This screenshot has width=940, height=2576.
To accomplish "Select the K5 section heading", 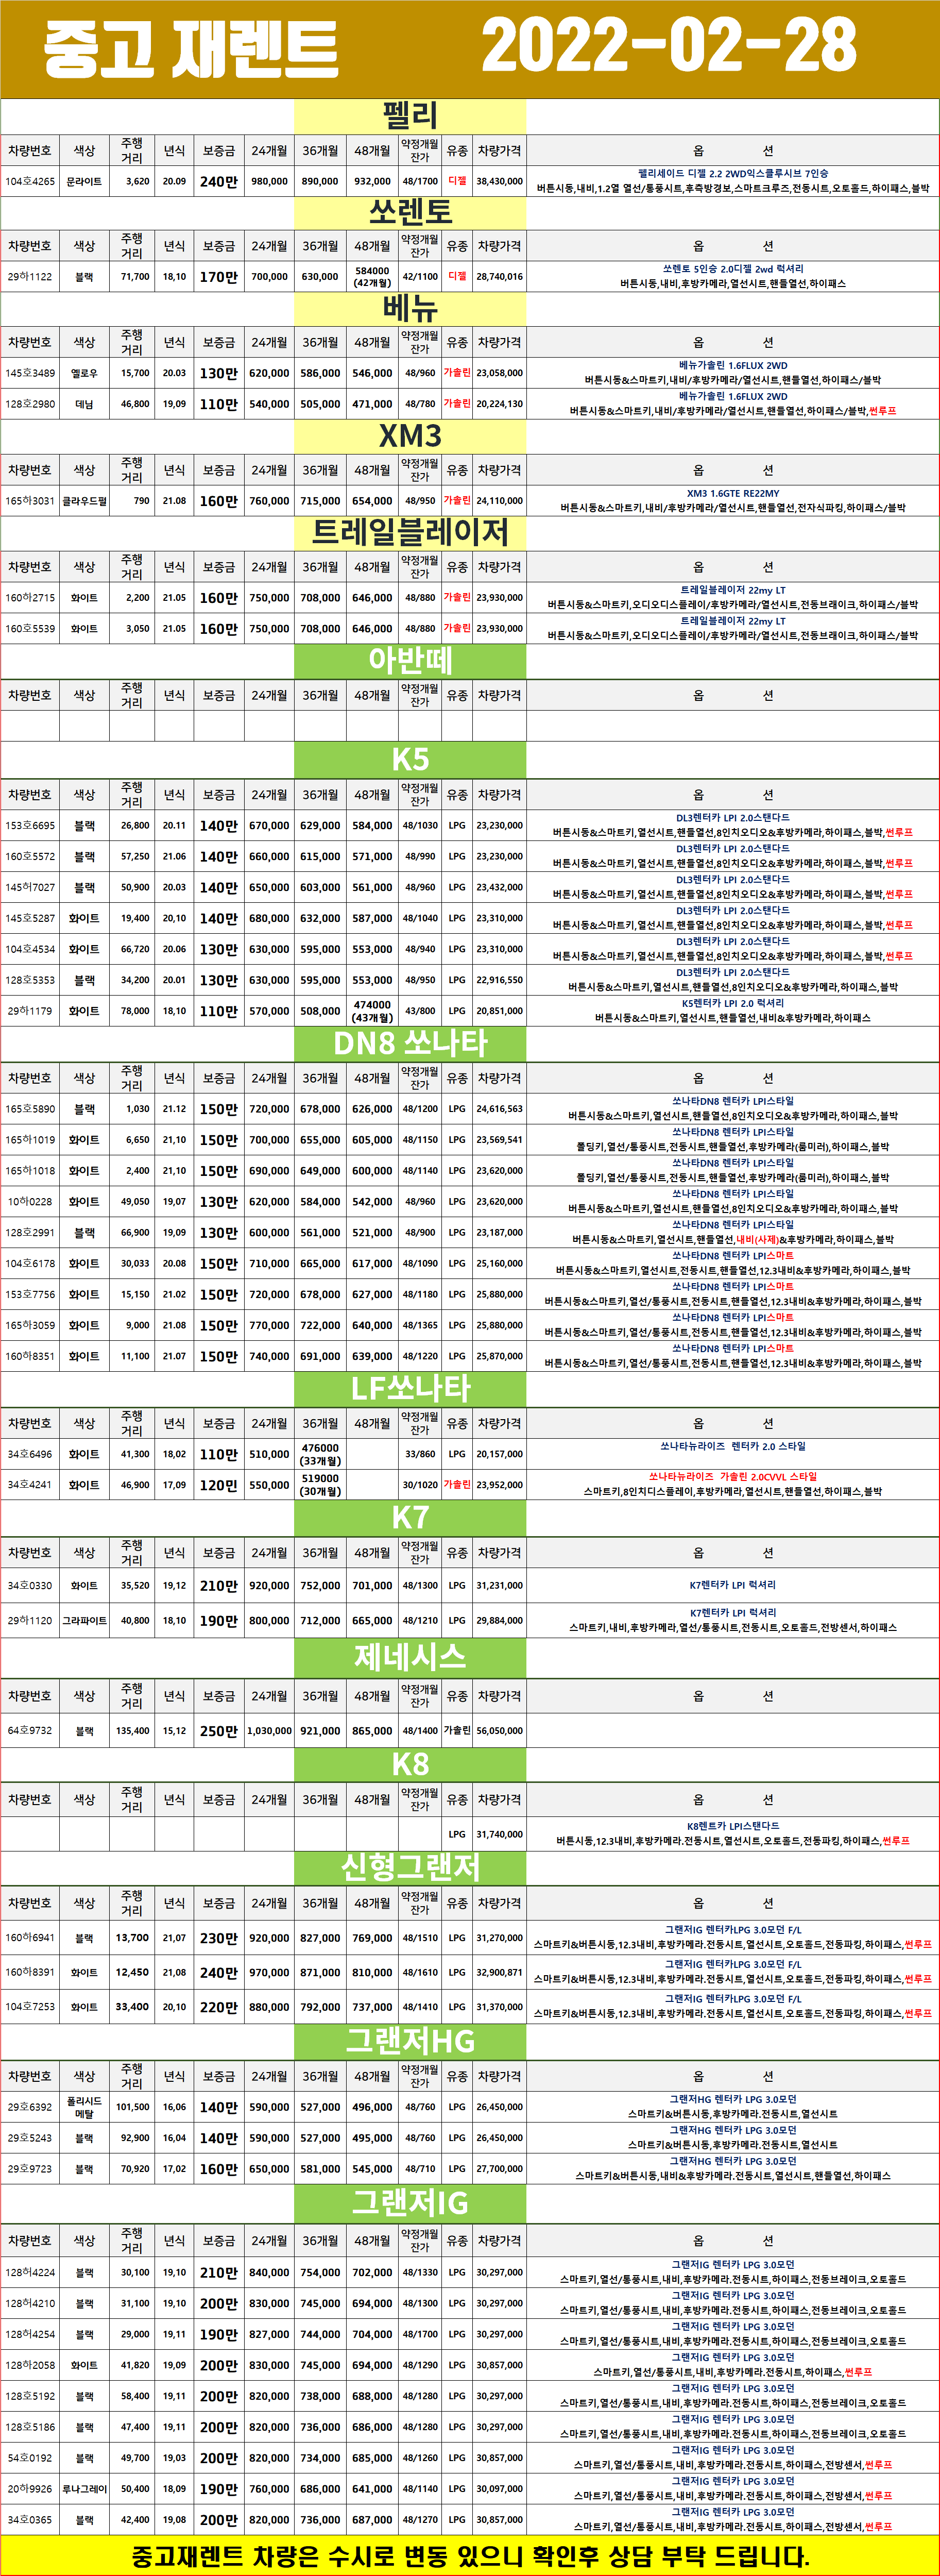I will point(410,759).
